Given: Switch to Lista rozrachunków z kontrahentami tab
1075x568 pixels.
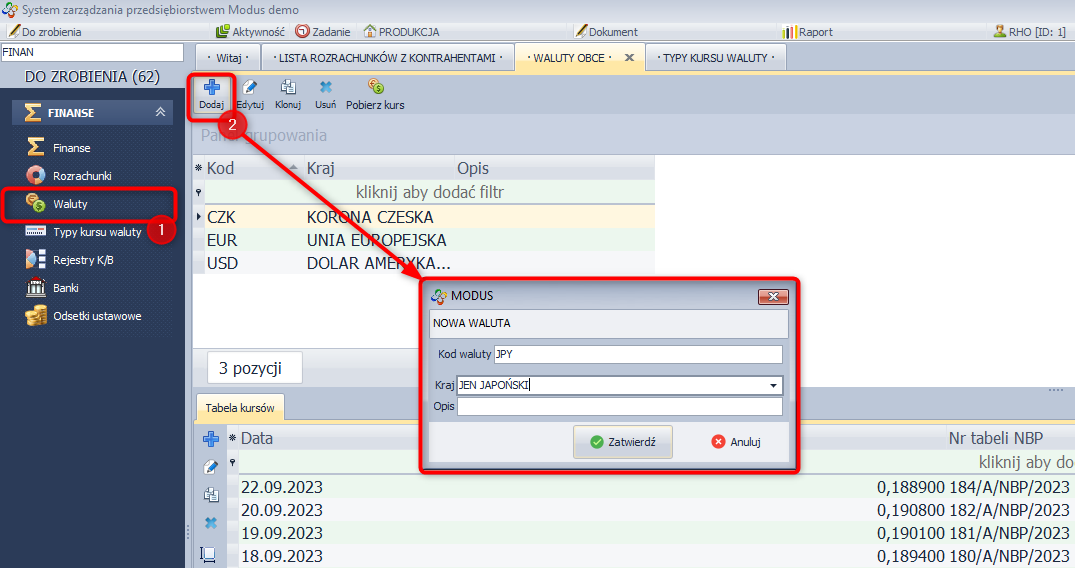Looking at the screenshot, I should pos(387,58).
